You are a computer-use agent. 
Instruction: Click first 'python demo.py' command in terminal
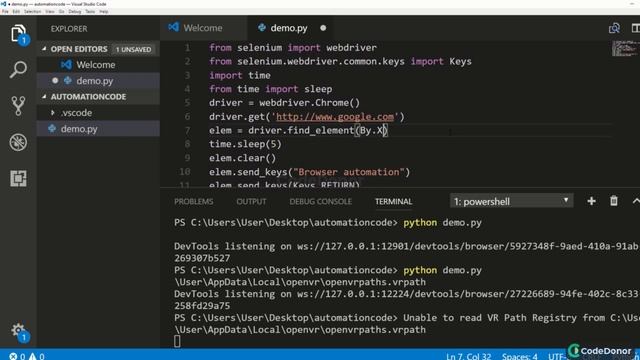[442, 223]
